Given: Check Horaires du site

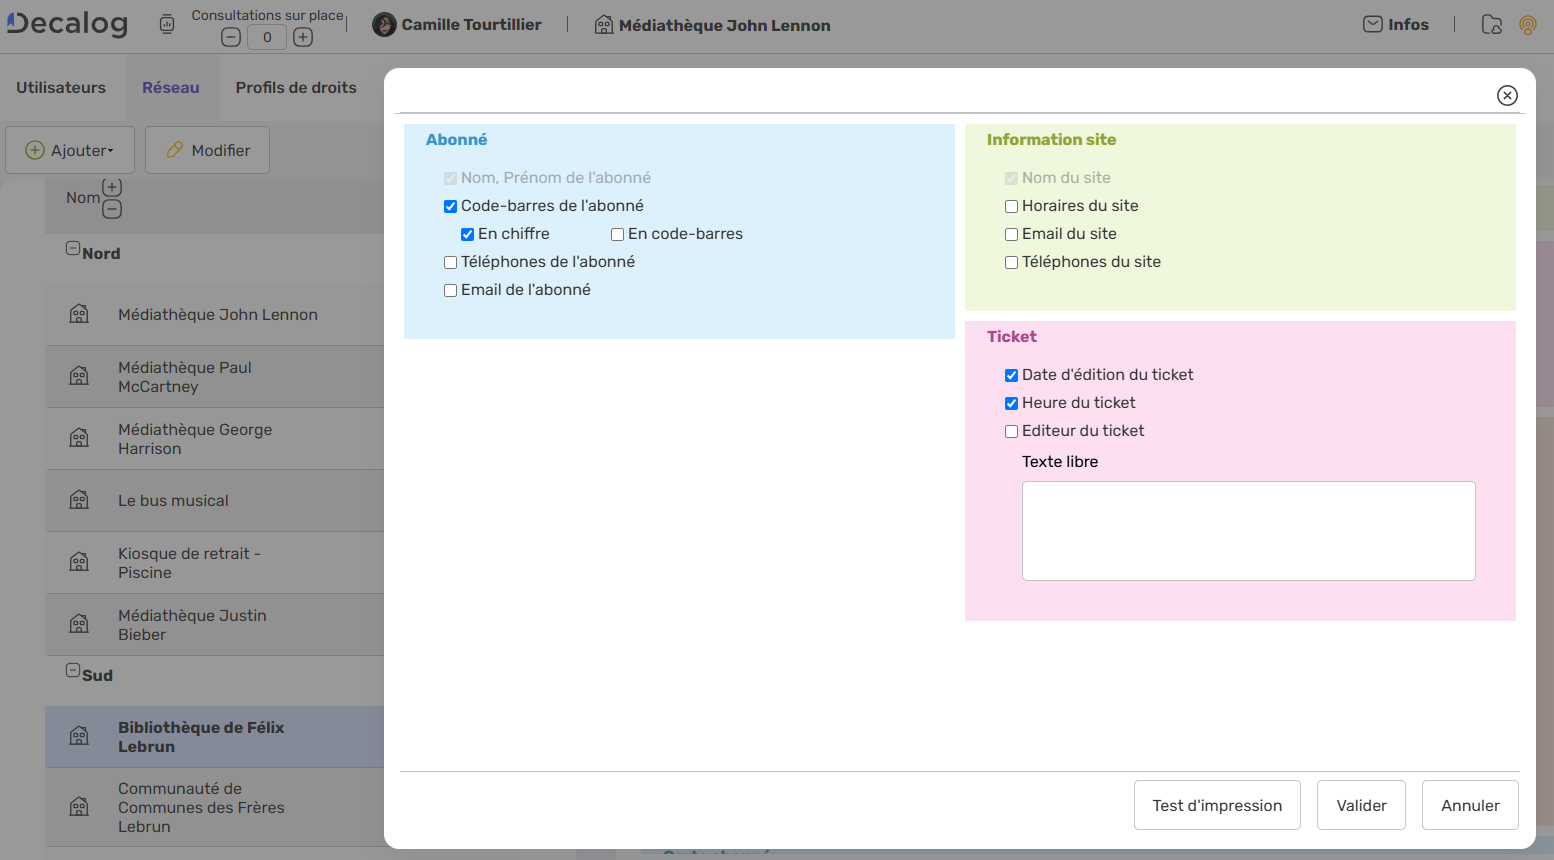Looking at the screenshot, I should [x=1011, y=206].
